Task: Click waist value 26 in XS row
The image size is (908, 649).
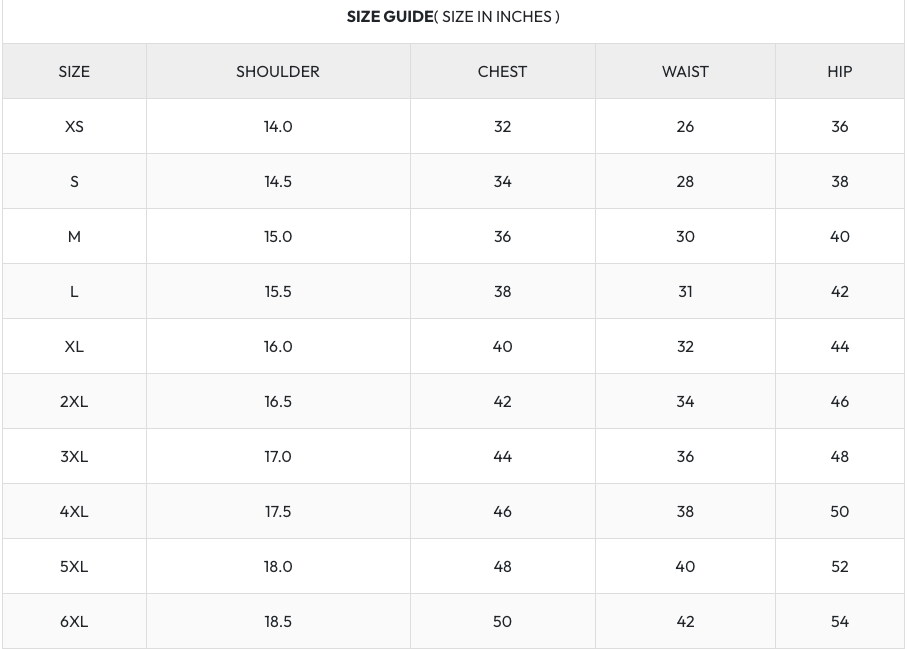Action: 685,127
